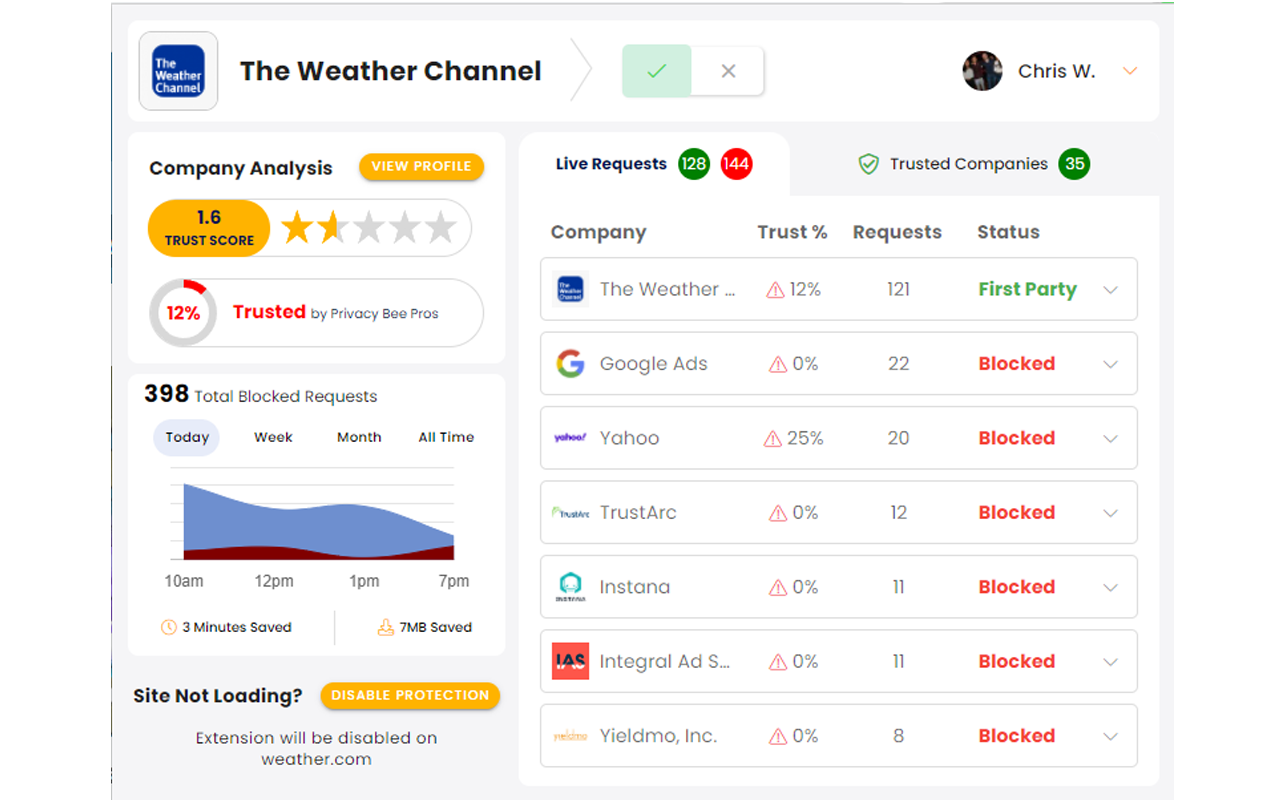Viewport: 1280px width, 800px height.
Task: Click the red 144 blocked requests badge
Action: click(736, 164)
